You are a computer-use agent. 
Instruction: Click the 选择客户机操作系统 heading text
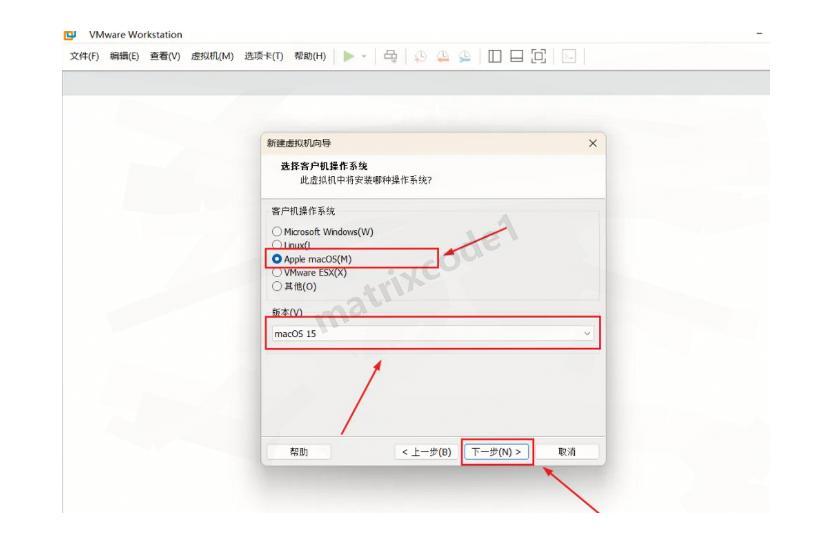click(x=324, y=166)
